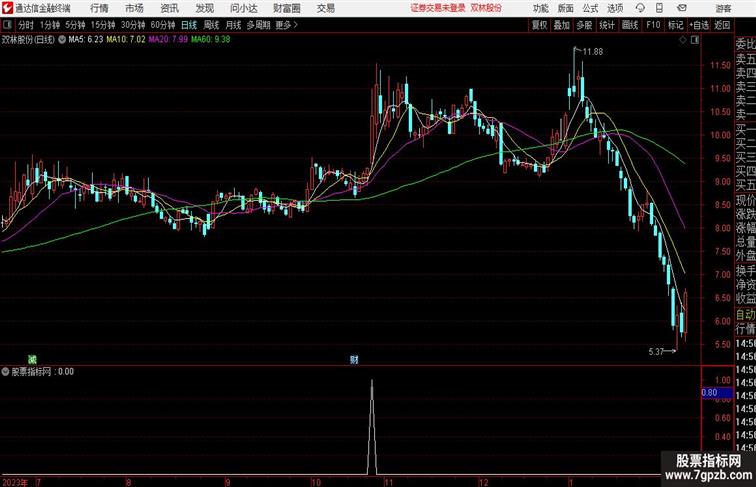The image size is (756, 487).
Task: Click the 2023年 label on time axis
Action: 15,482
